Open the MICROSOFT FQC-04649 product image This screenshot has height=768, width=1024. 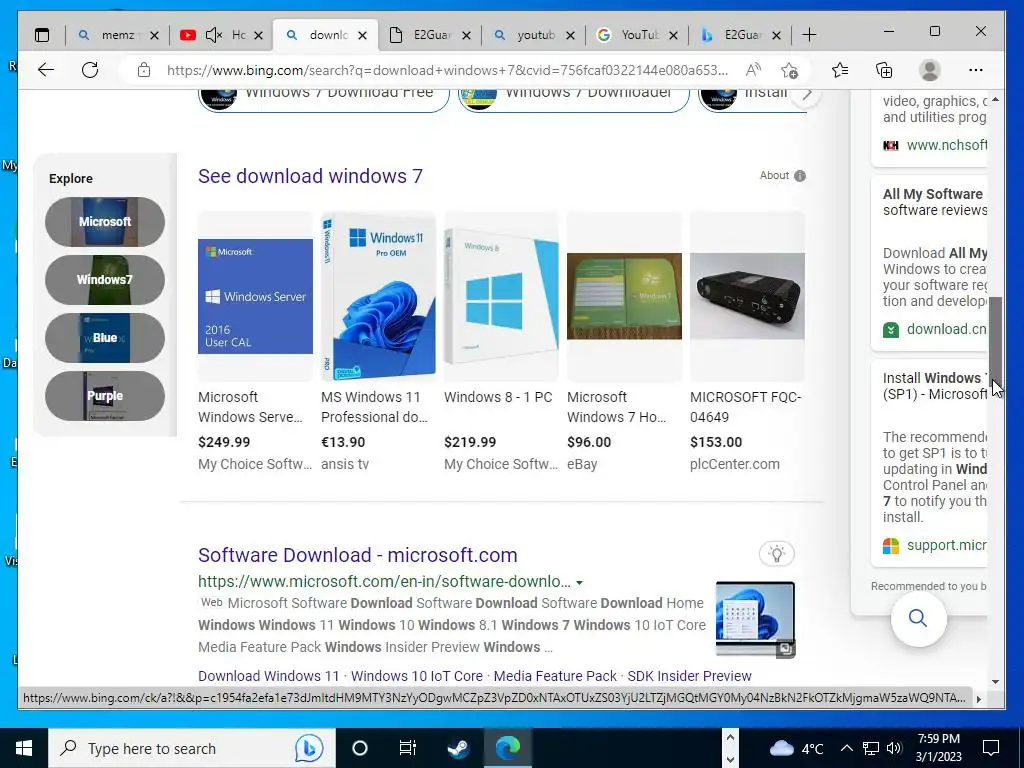(x=747, y=296)
